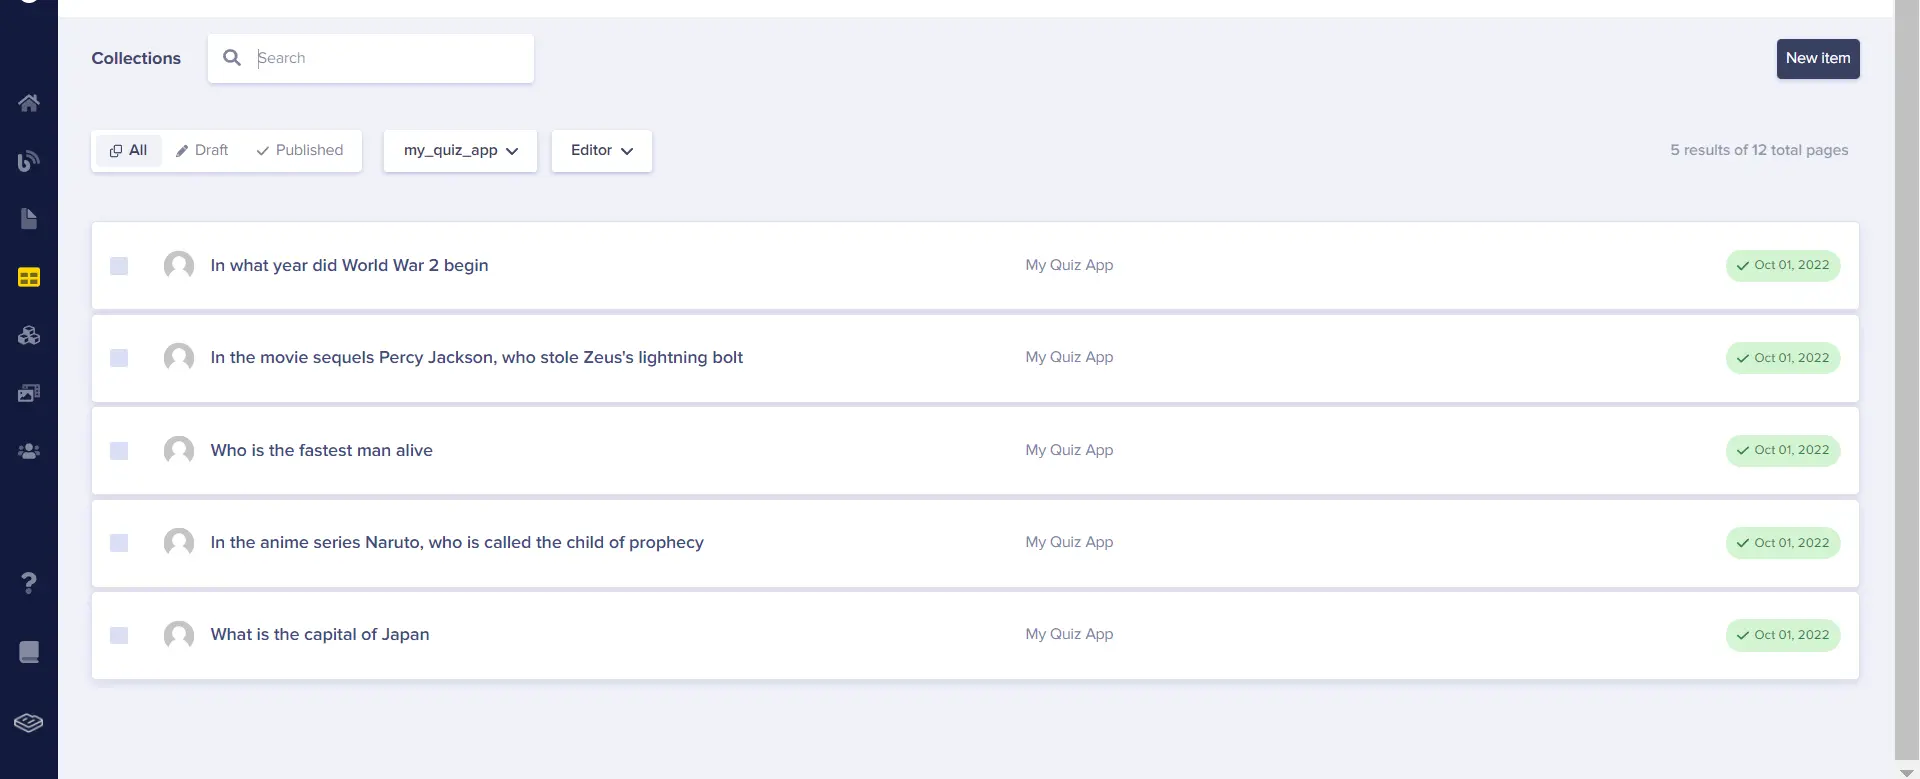
Task: Open the Percy Jackson question entry
Action: pos(476,358)
